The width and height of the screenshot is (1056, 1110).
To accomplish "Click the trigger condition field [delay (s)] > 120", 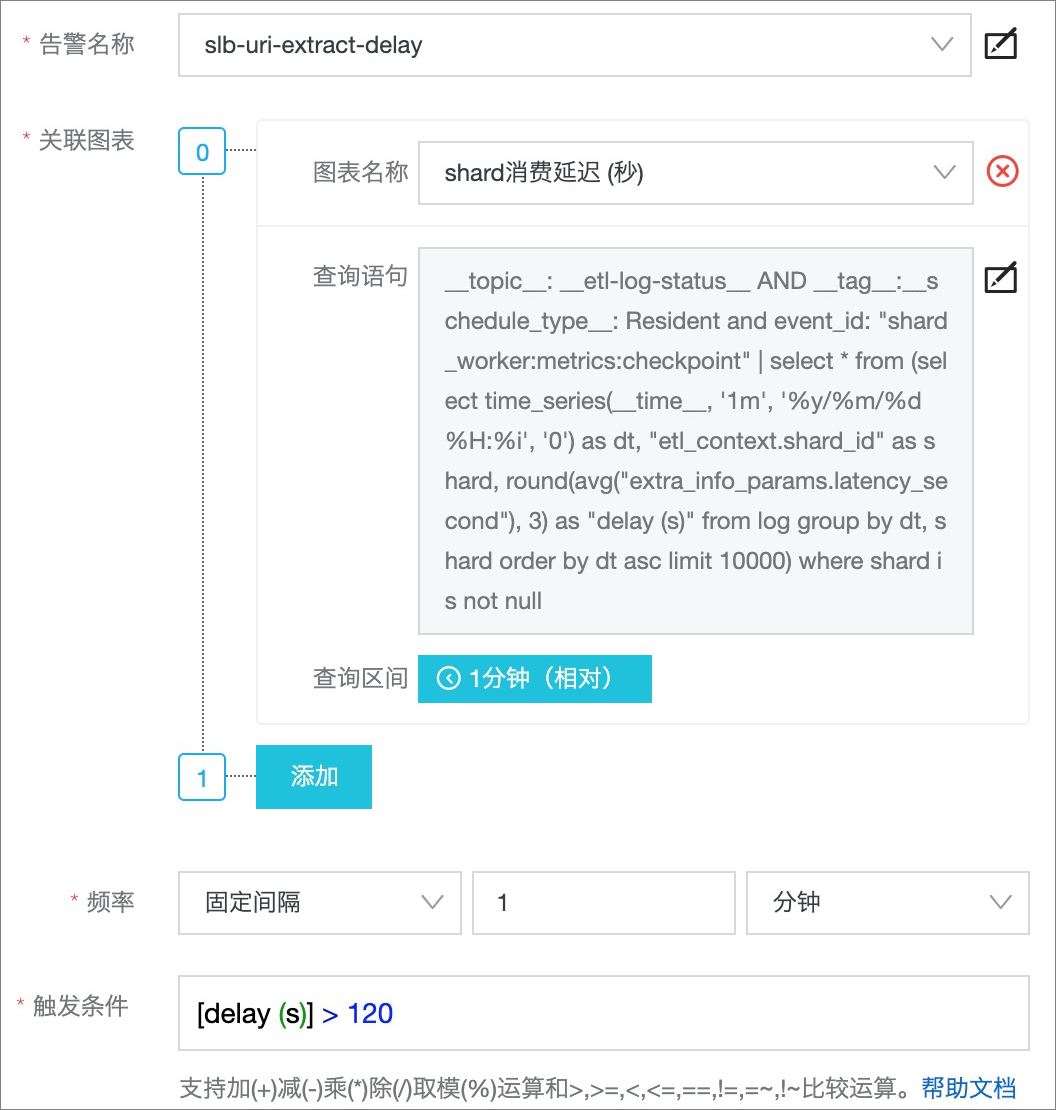I will [x=604, y=1013].
